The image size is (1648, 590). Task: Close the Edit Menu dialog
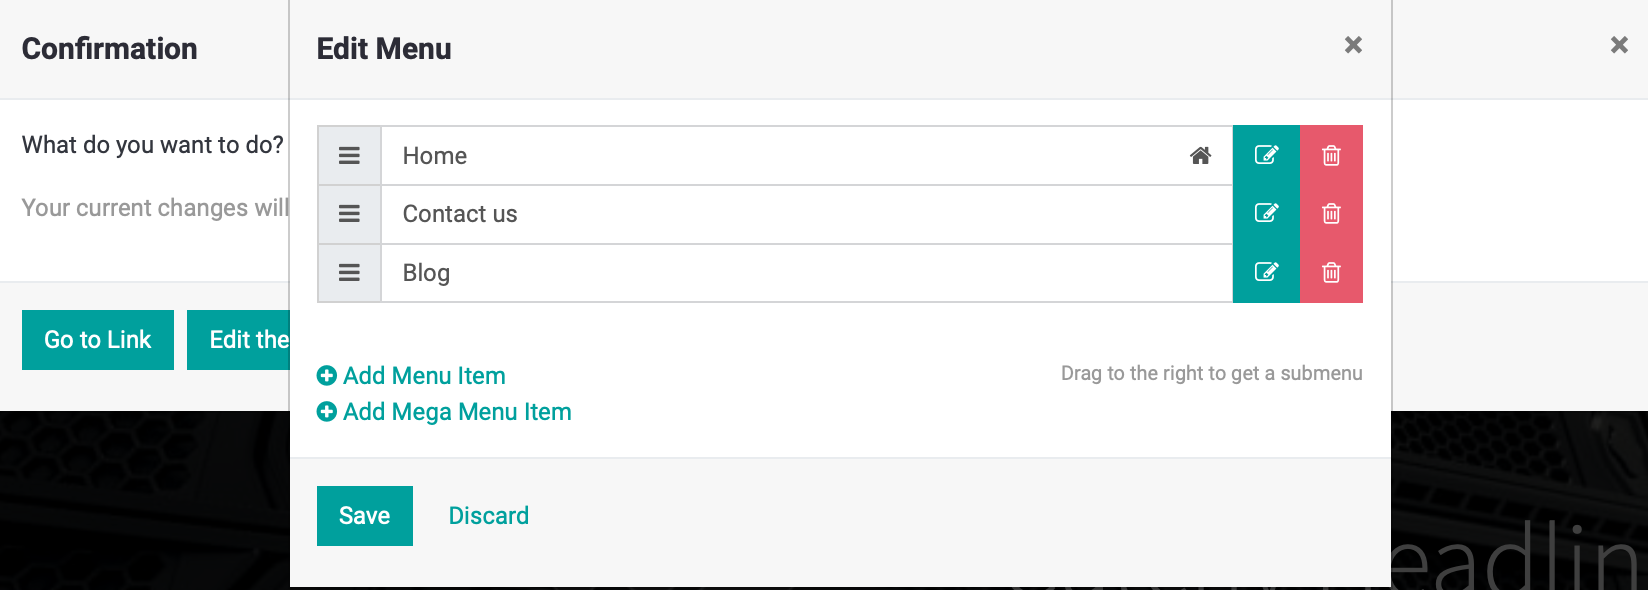1353,45
